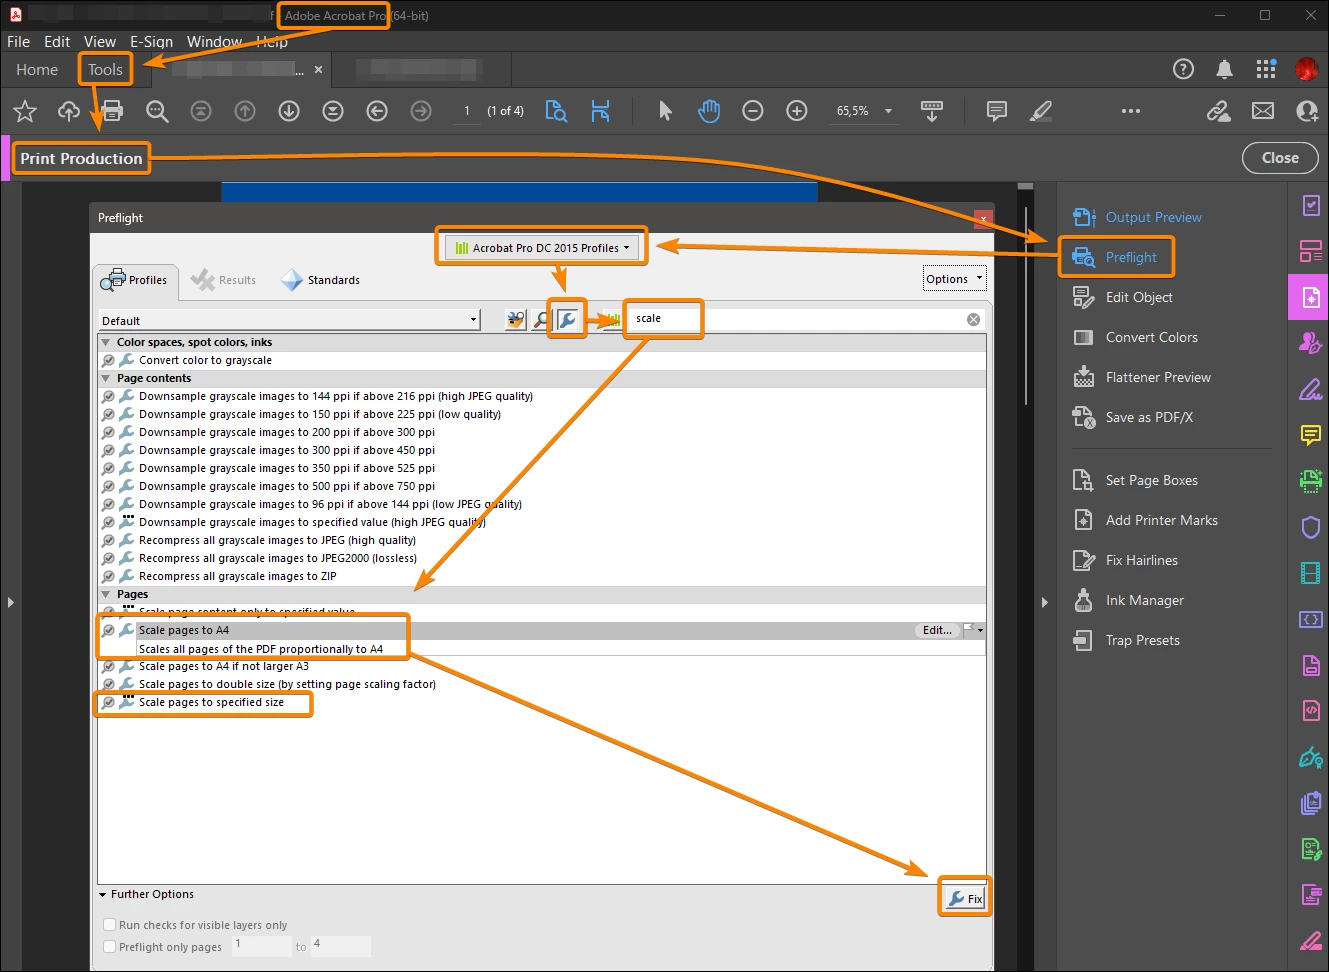Send file by email icon
The height and width of the screenshot is (972, 1329).
tap(1263, 111)
